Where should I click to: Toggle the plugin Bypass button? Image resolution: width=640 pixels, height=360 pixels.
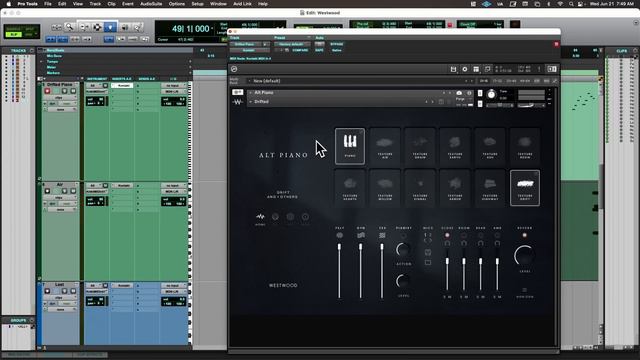tap(337, 44)
